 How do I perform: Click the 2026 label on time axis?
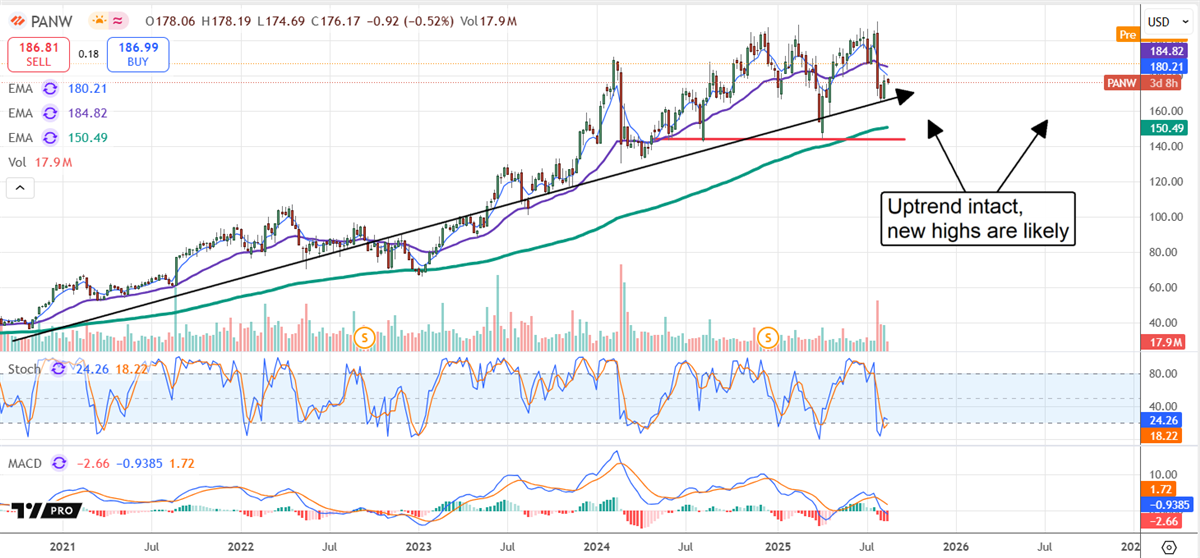pyautogui.click(x=955, y=547)
